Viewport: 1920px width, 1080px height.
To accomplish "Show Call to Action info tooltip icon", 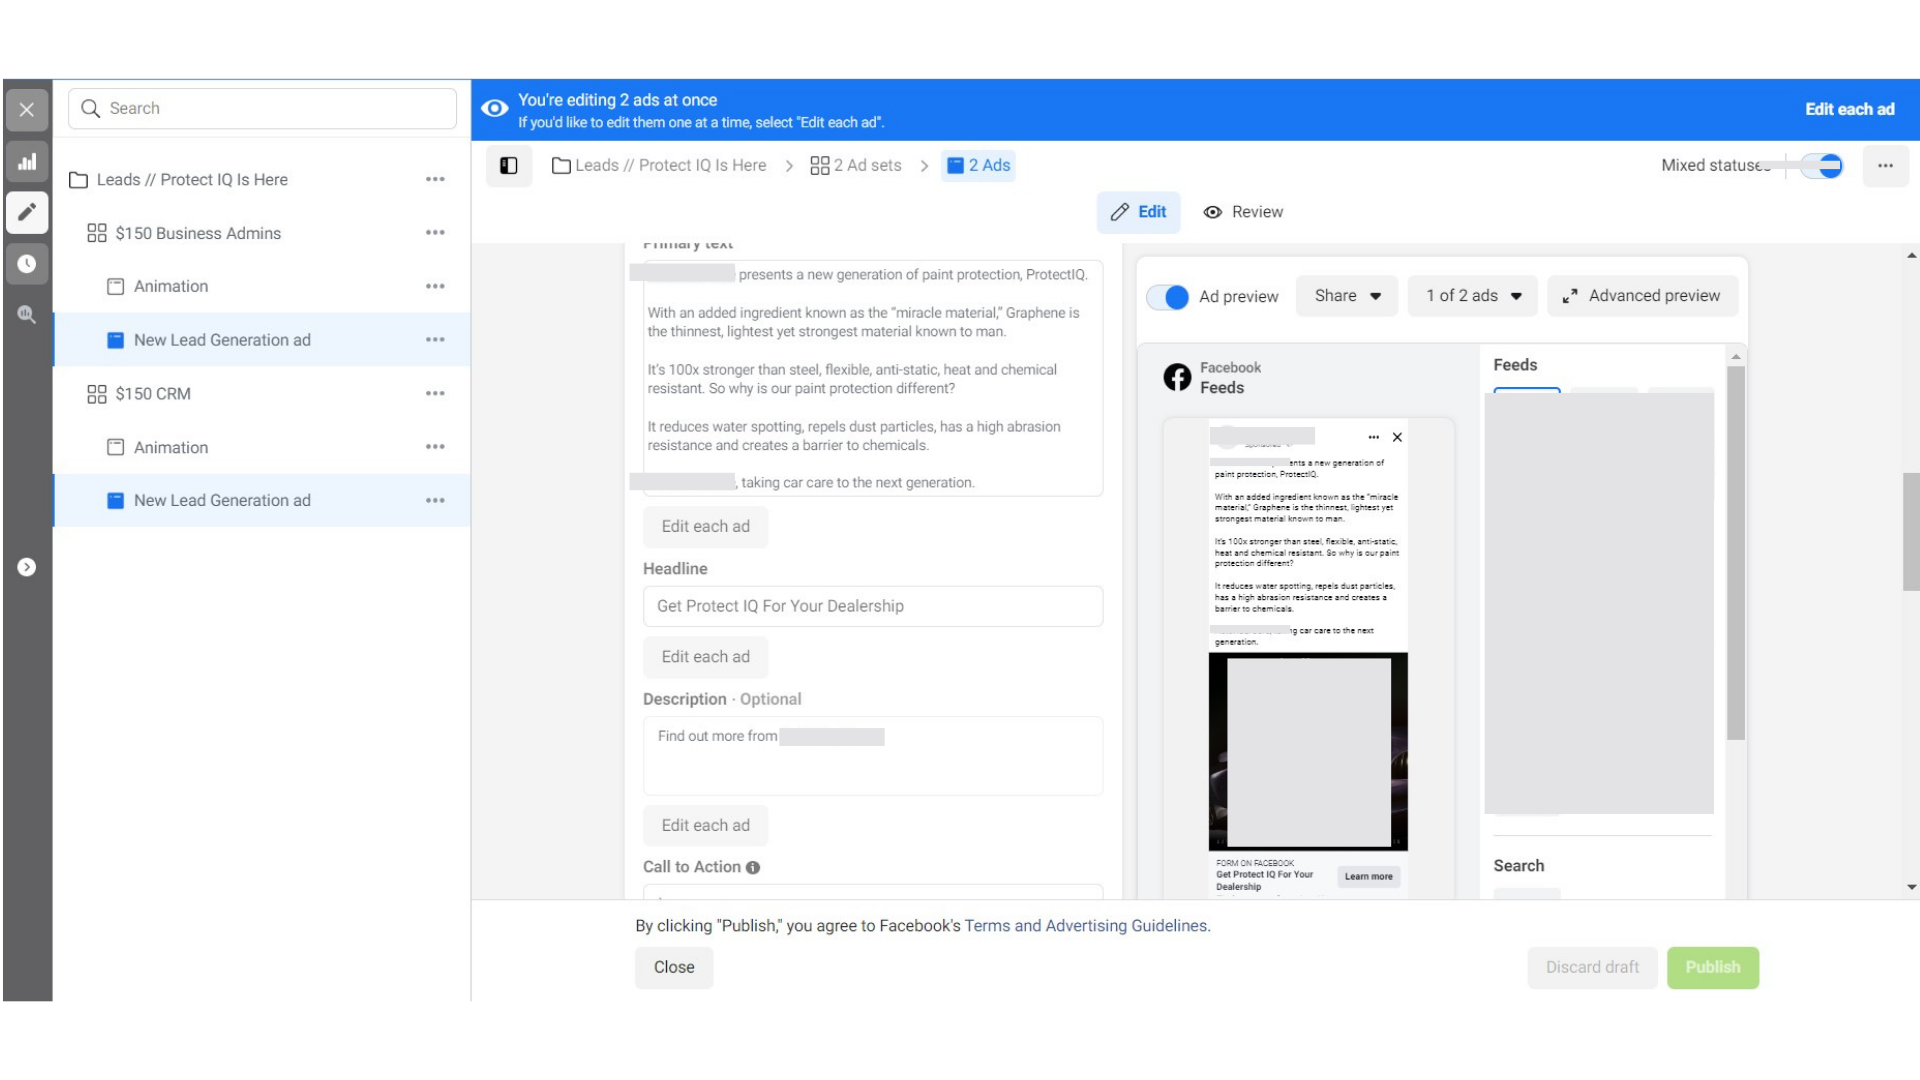I will [x=753, y=868].
